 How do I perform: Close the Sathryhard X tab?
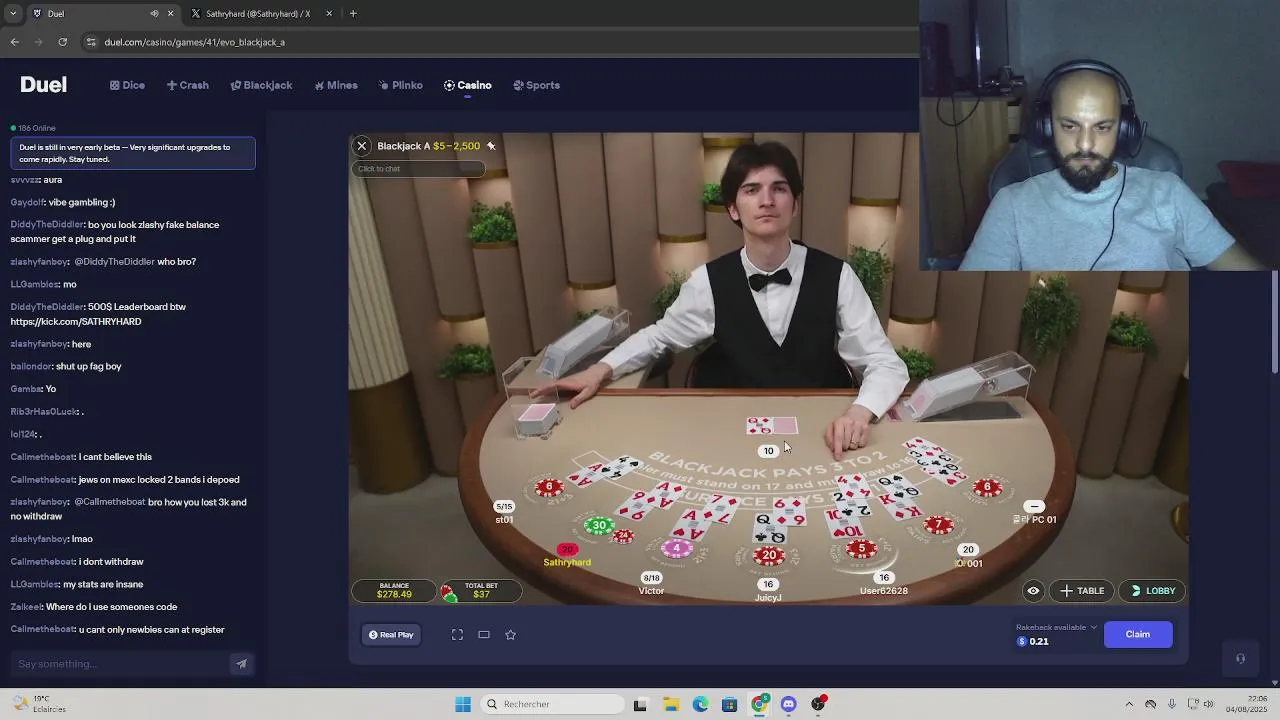point(329,14)
